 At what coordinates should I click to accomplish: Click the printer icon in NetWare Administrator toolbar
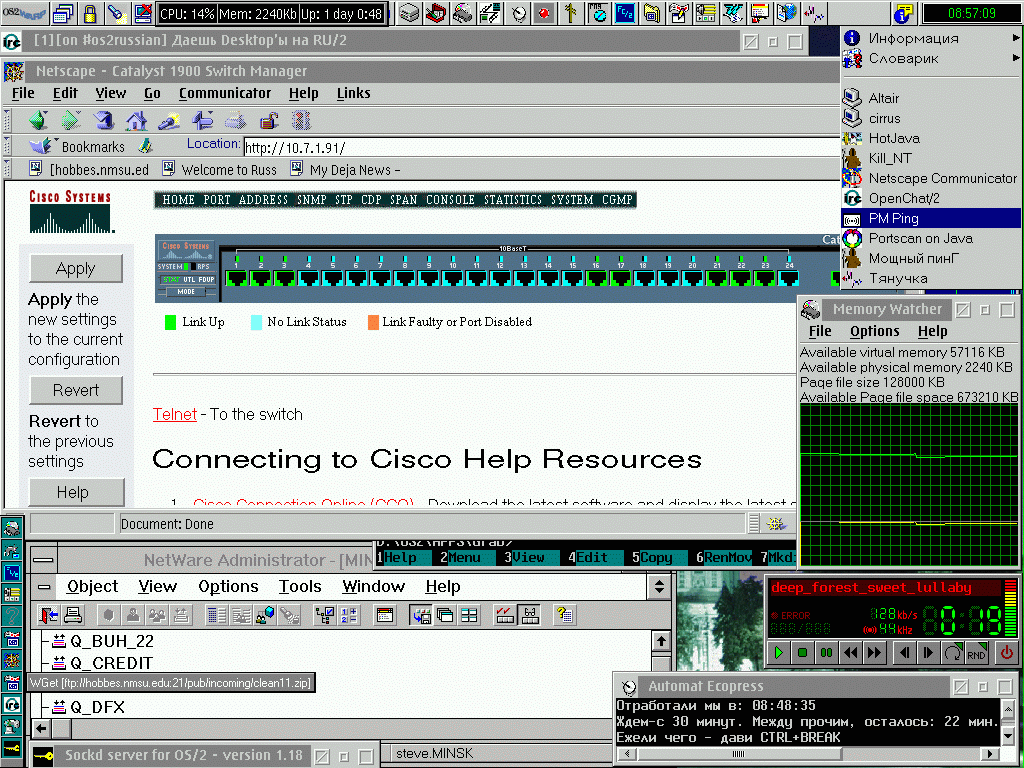tap(72, 615)
